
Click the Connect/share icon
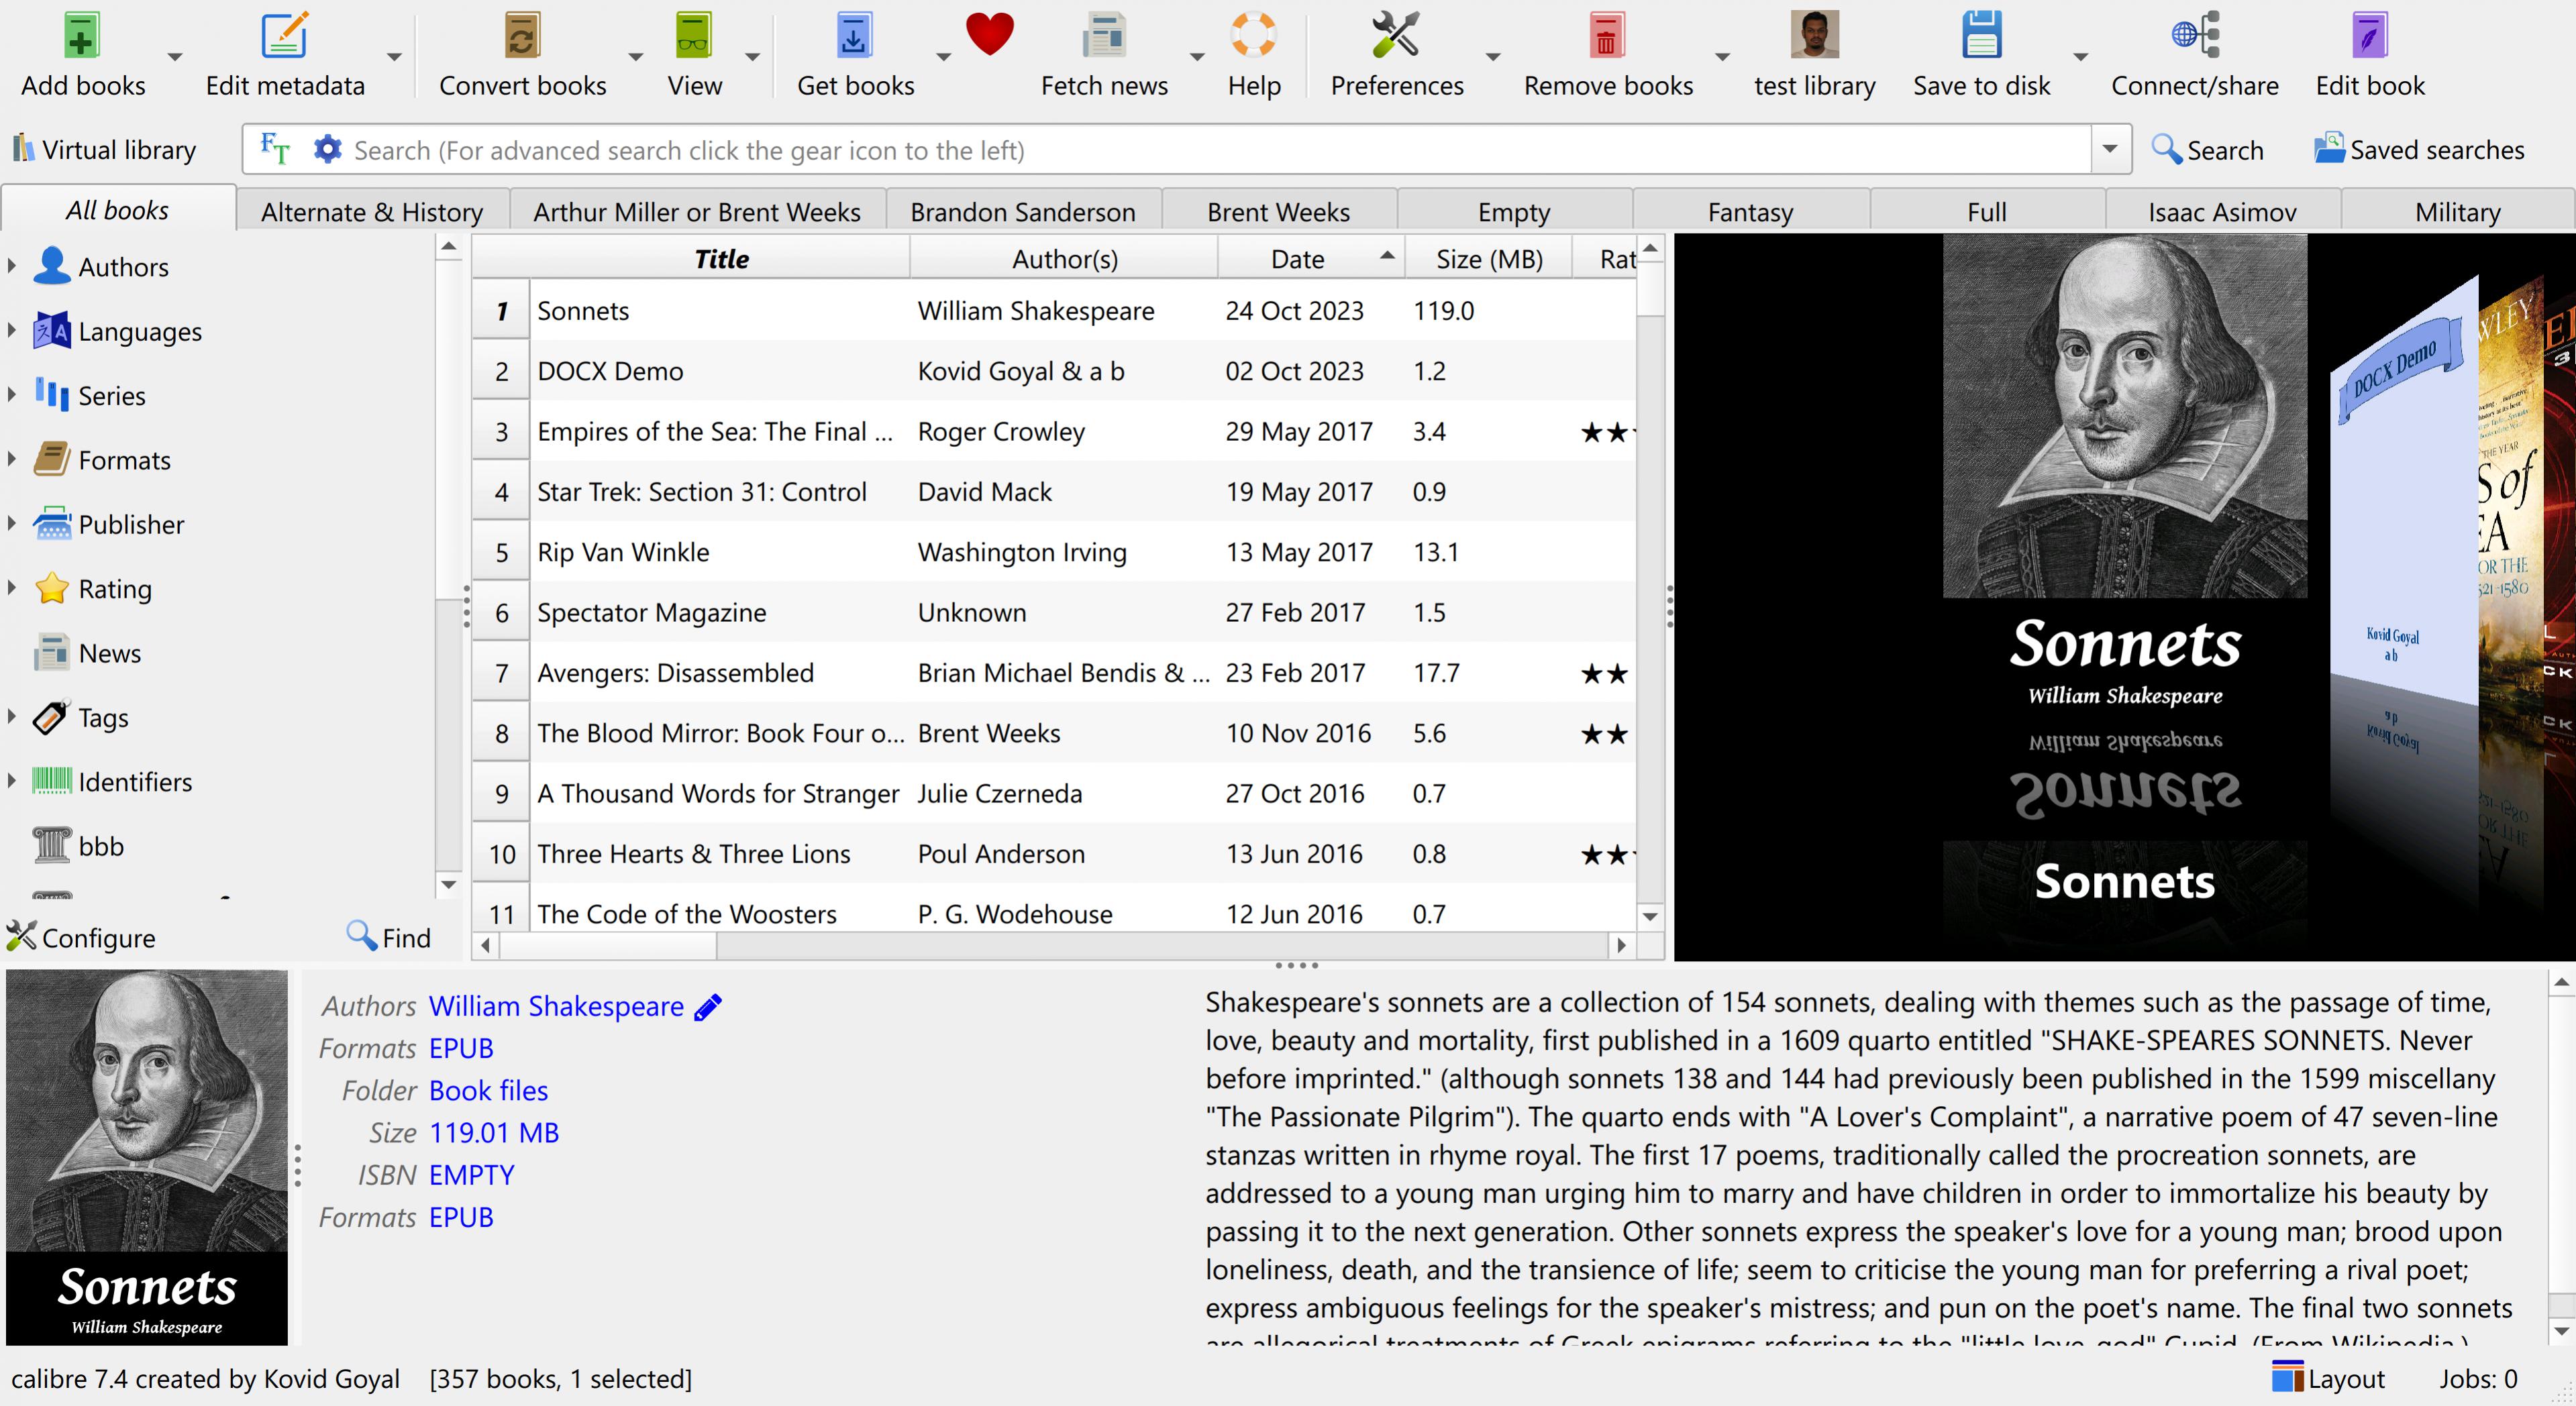point(2194,36)
